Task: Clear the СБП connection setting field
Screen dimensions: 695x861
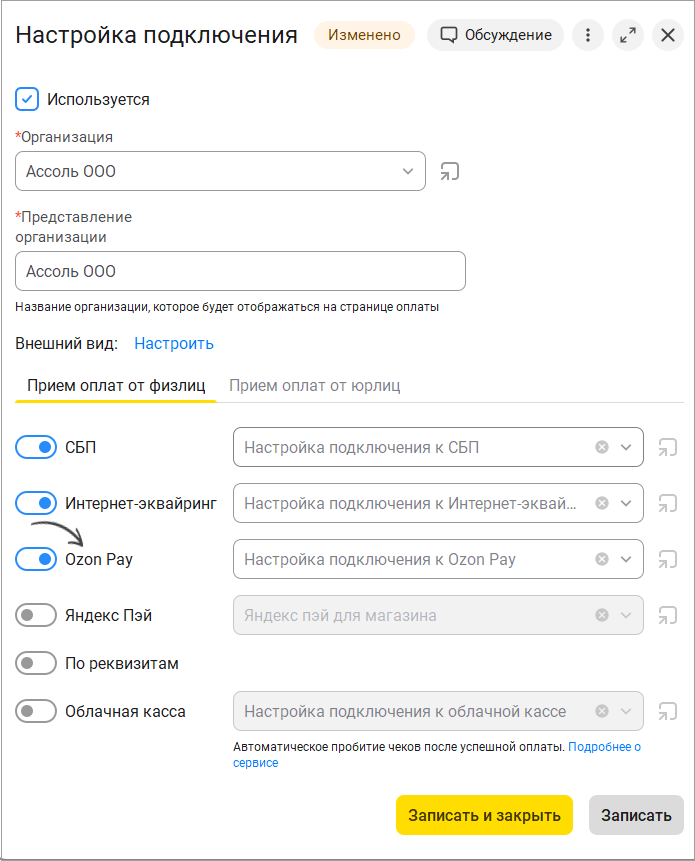Action: pyautogui.click(x=602, y=448)
